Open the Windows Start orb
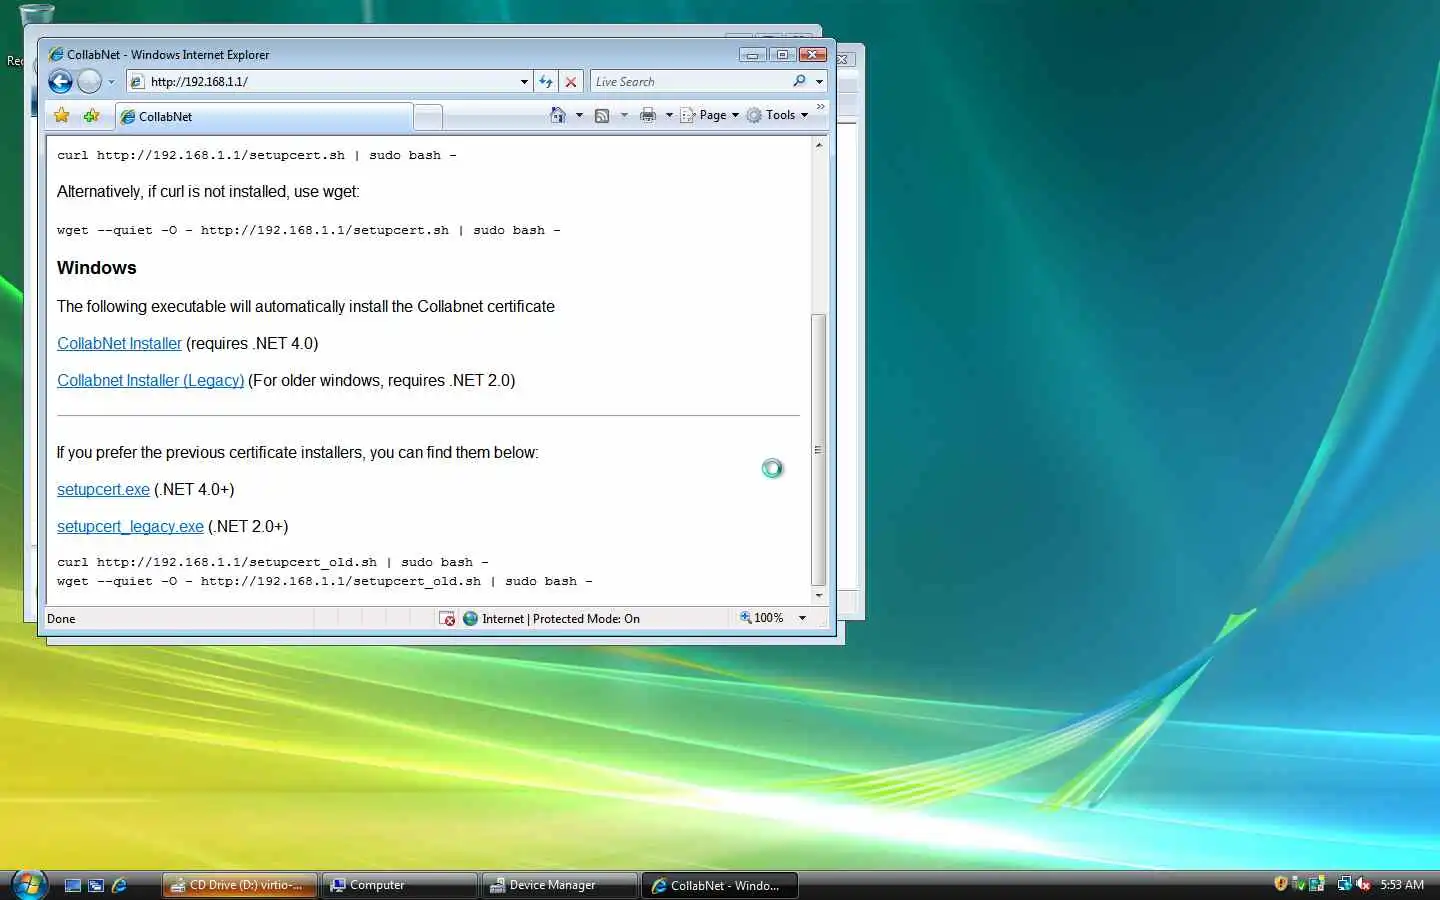 (x=29, y=884)
